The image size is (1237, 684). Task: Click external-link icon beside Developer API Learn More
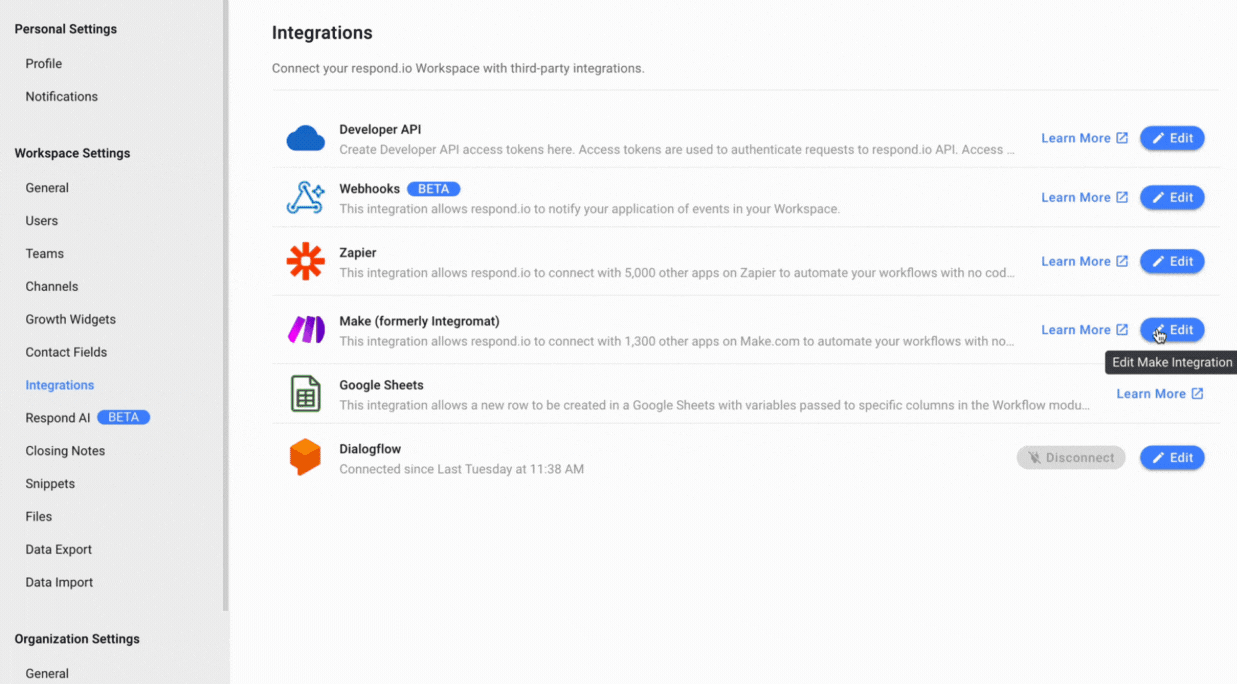(x=1122, y=138)
